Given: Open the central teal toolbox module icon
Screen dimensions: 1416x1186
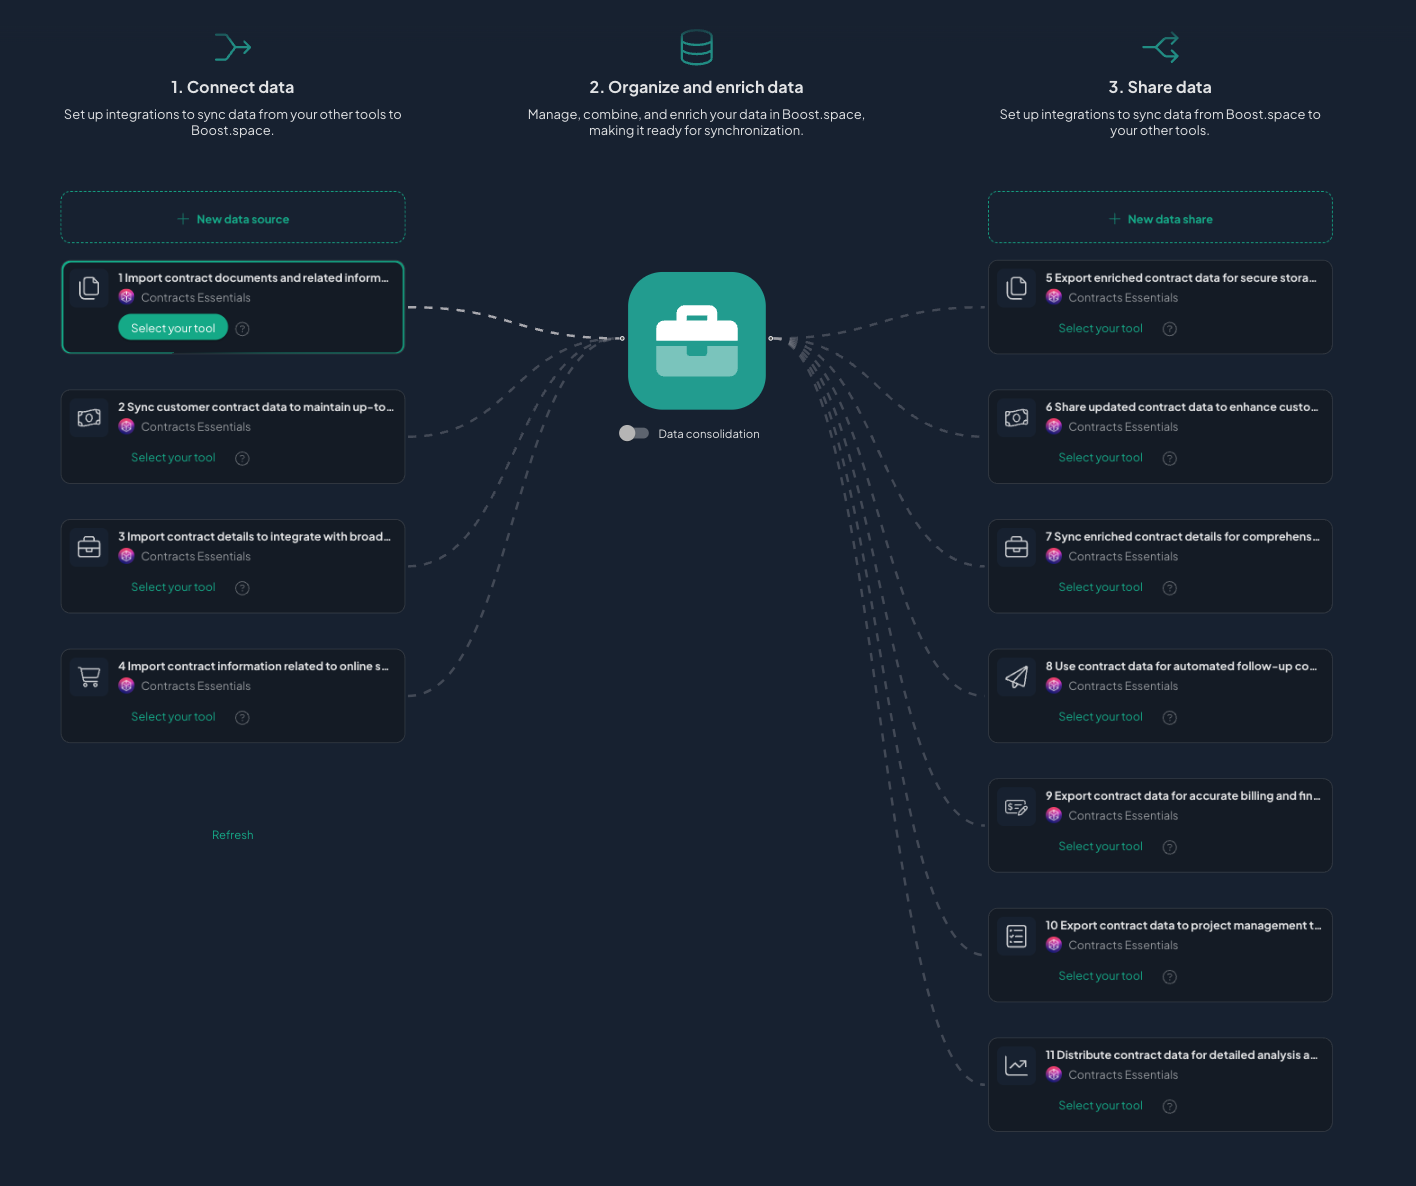Looking at the screenshot, I should (696, 340).
